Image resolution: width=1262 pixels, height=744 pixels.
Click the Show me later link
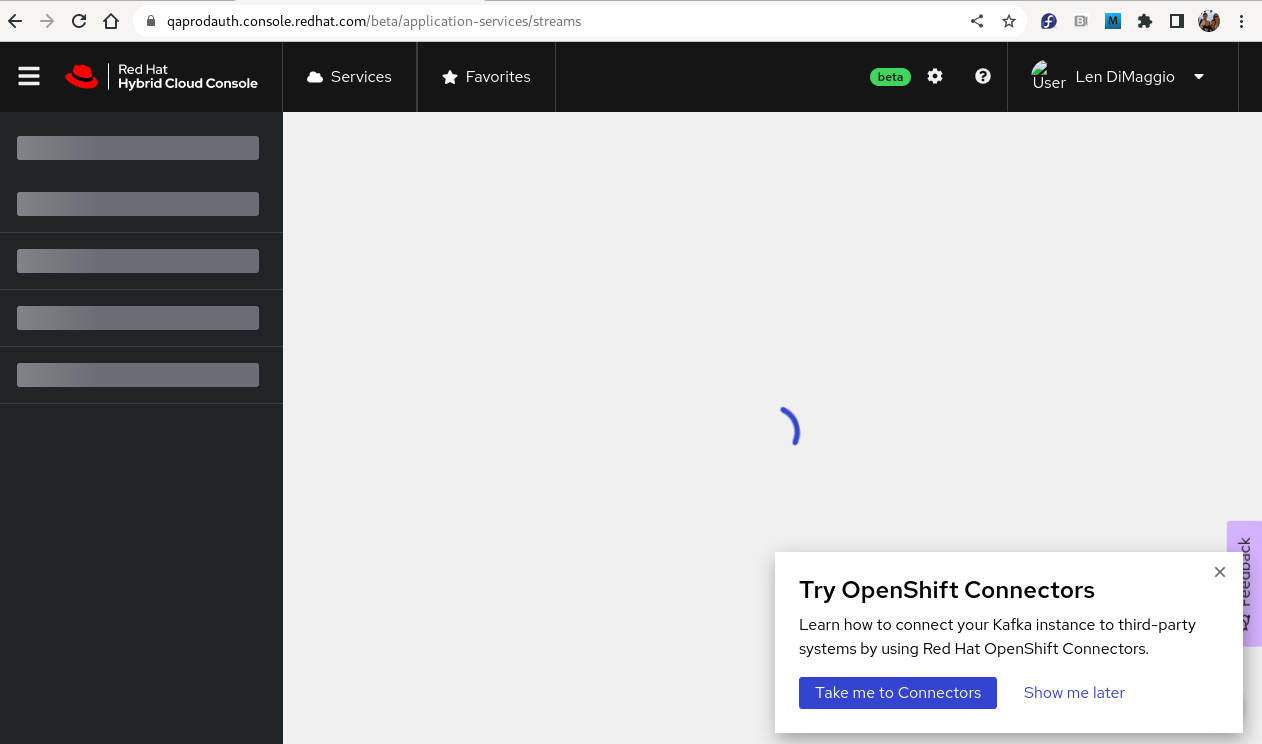coord(1074,693)
